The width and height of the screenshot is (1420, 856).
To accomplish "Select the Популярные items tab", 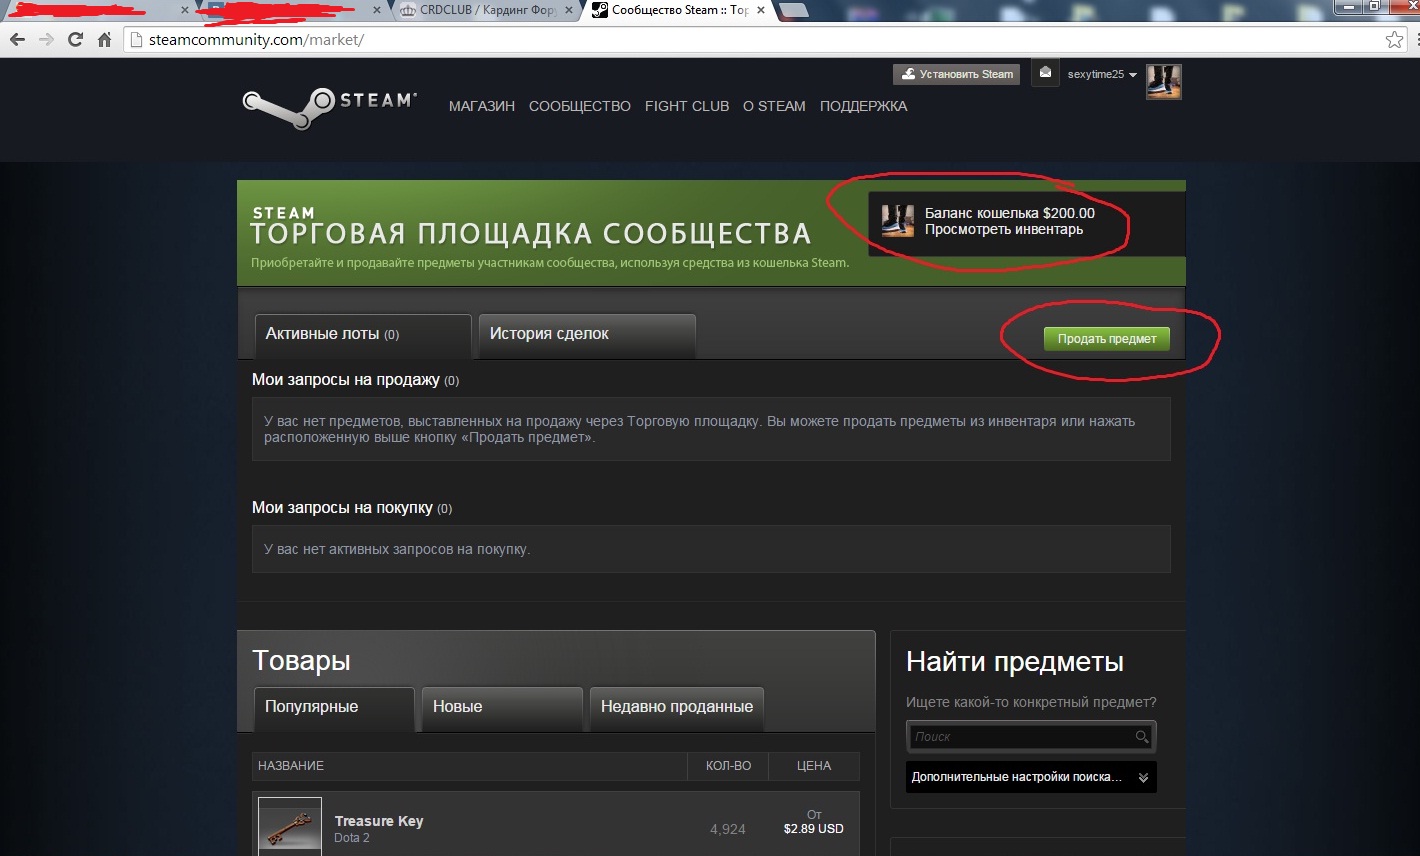I will click(334, 709).
